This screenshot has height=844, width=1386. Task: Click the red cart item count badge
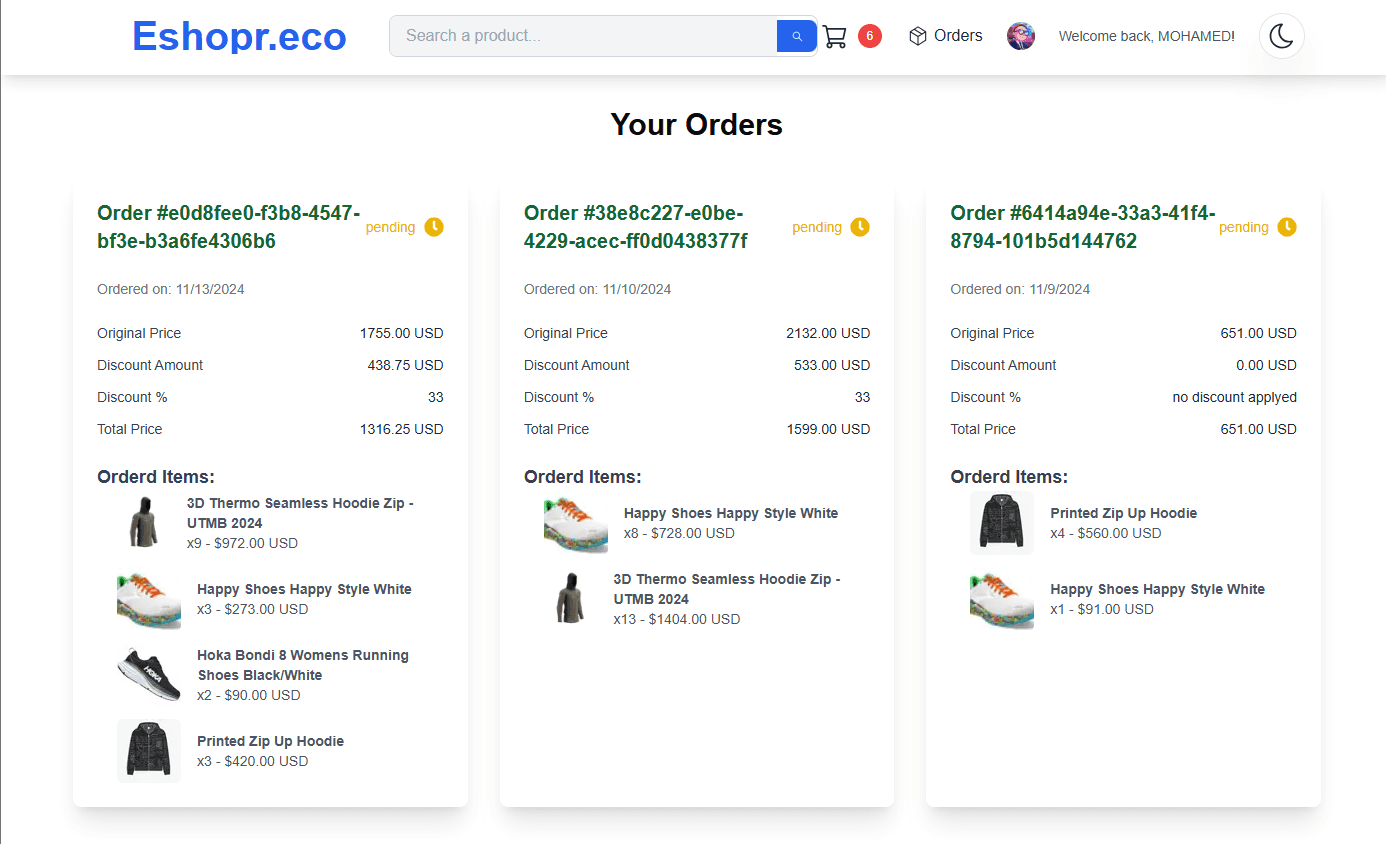tap(869, 35)
